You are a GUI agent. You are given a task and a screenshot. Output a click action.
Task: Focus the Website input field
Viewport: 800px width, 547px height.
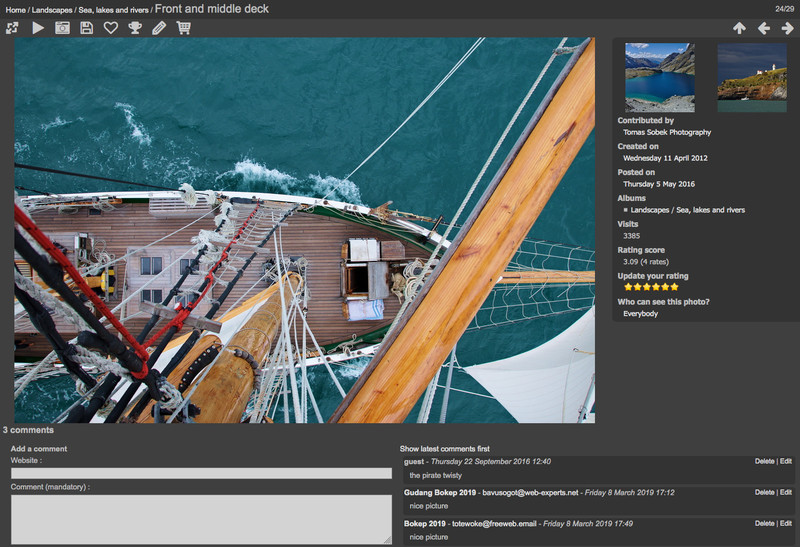pos(201,473)
